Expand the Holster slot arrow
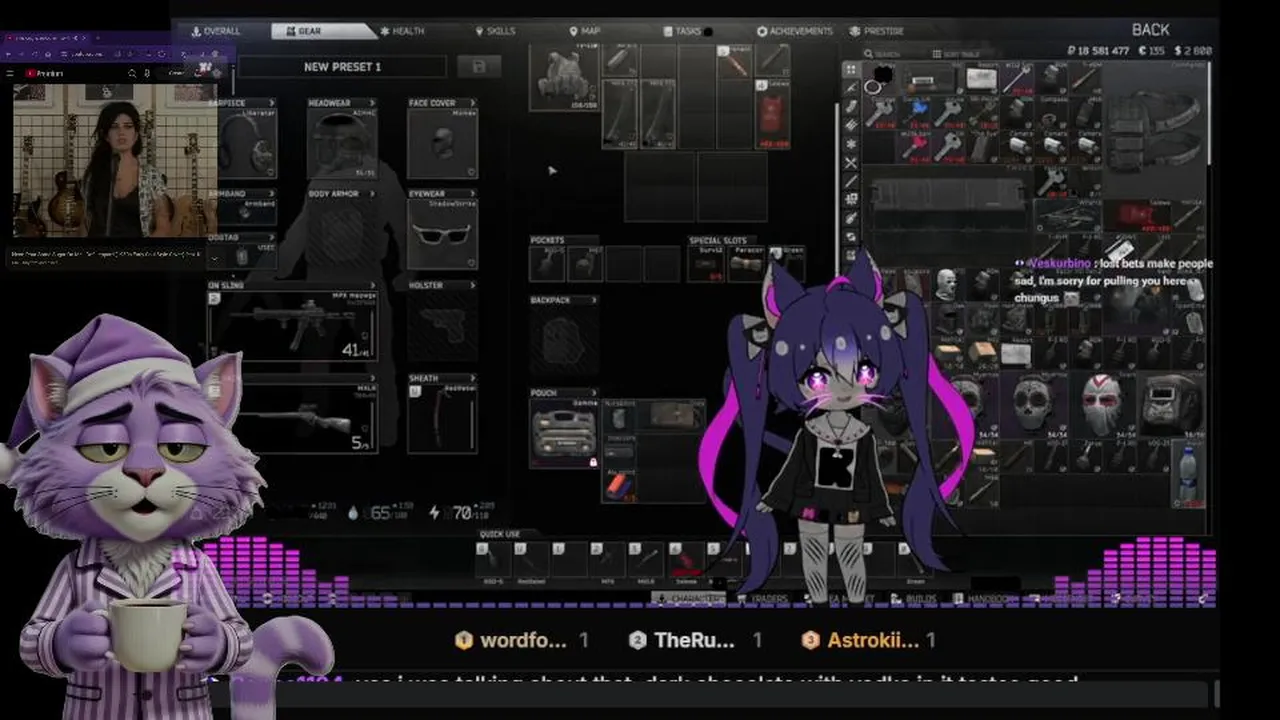The height and width of the screenshot is (720, 1280). pos(472,285)
